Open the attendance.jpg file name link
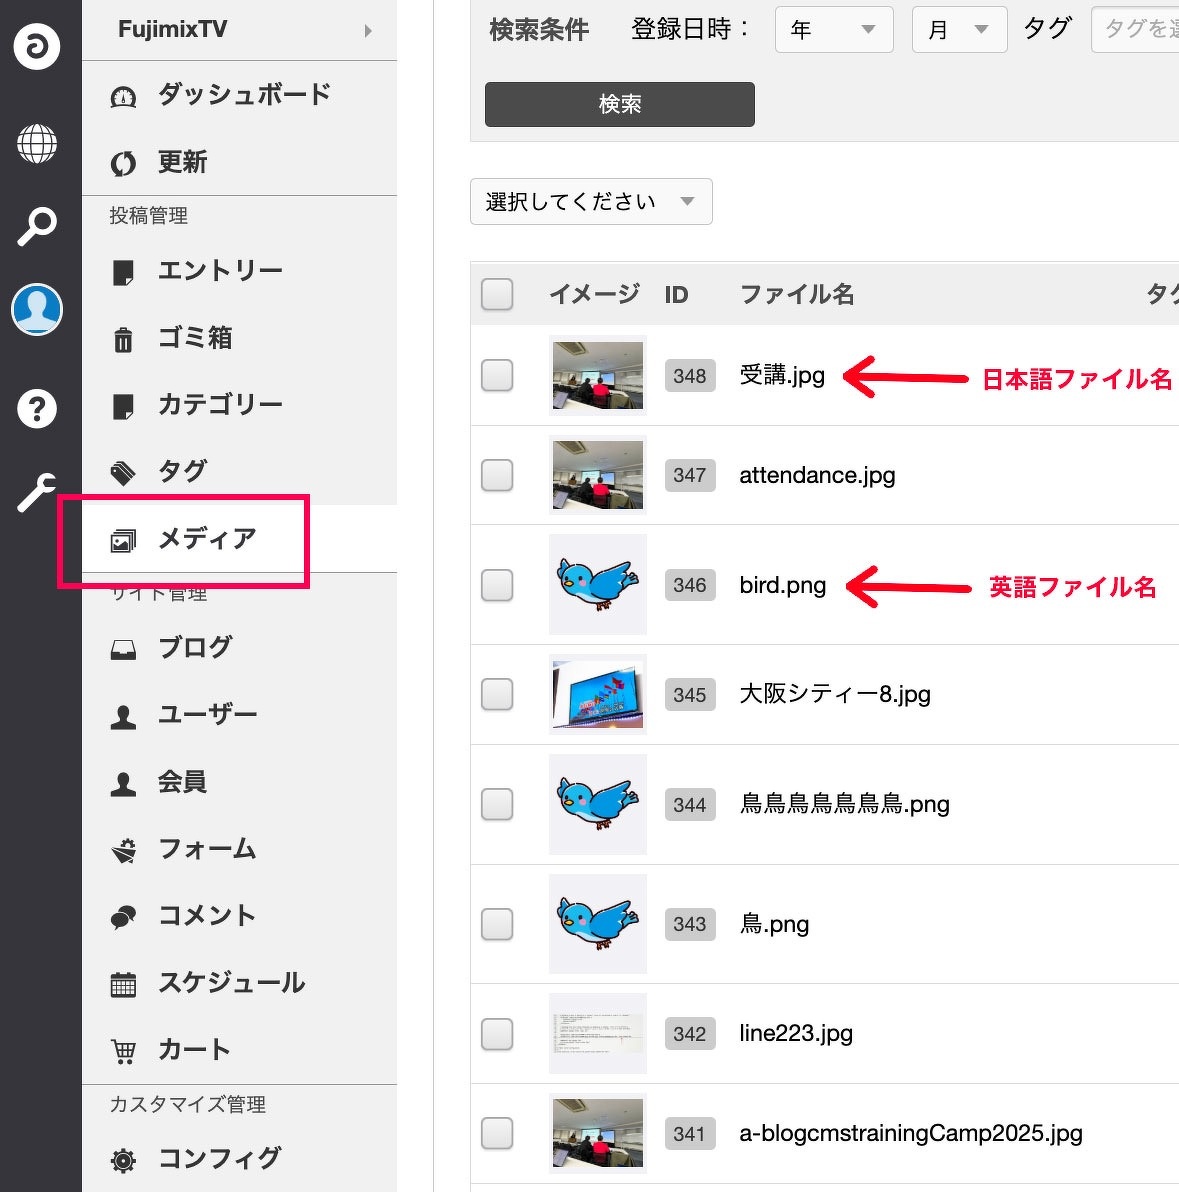Viewport: 1179px width, 1192px height. [816, 476]
